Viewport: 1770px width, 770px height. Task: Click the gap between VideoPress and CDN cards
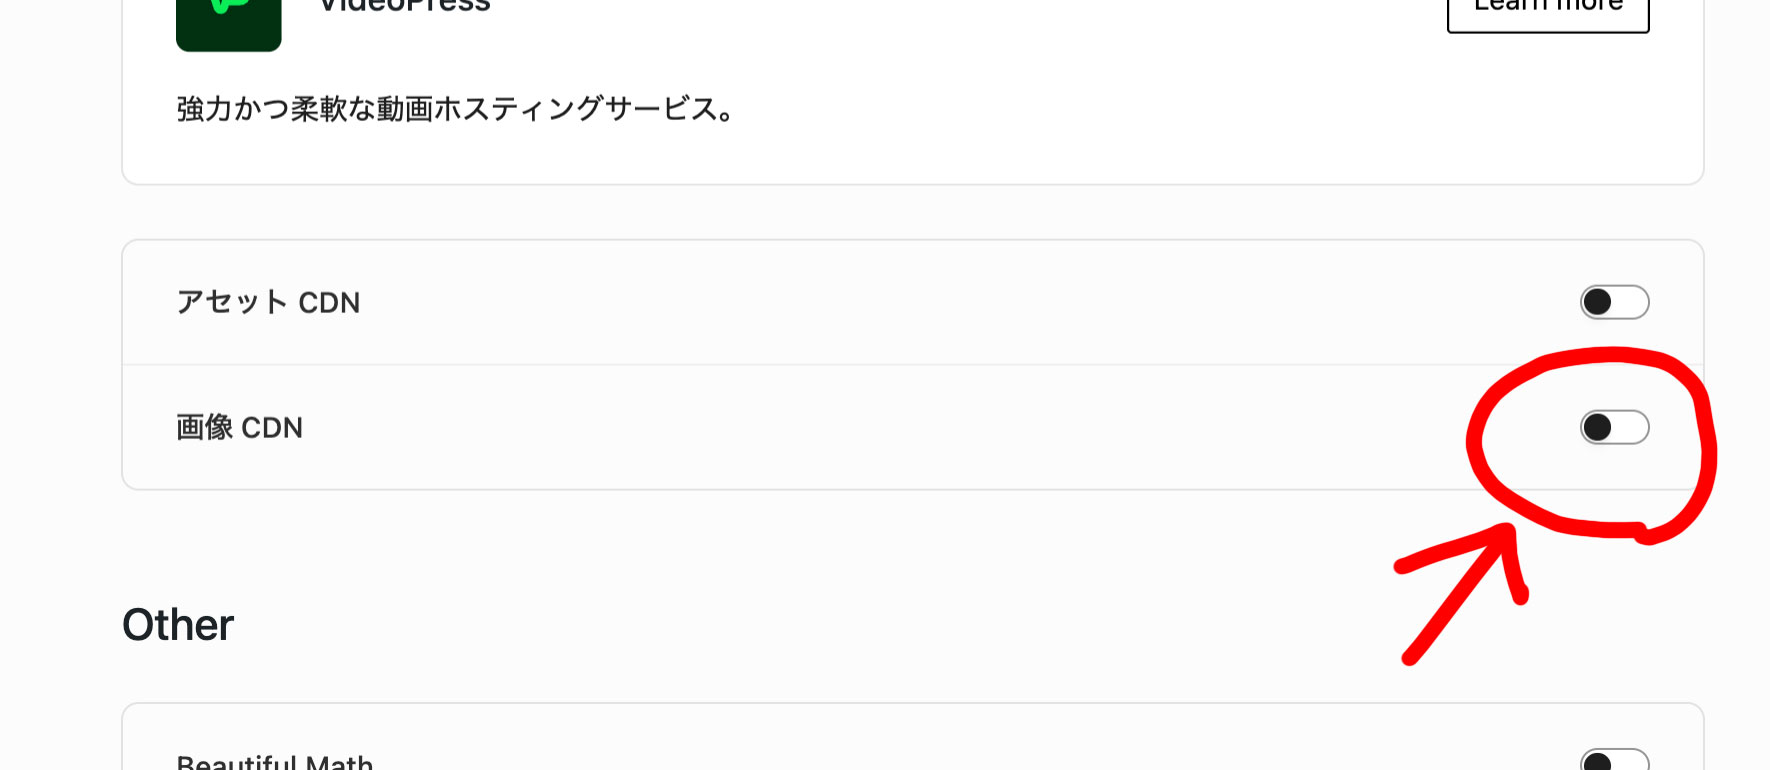coord(900,212)
